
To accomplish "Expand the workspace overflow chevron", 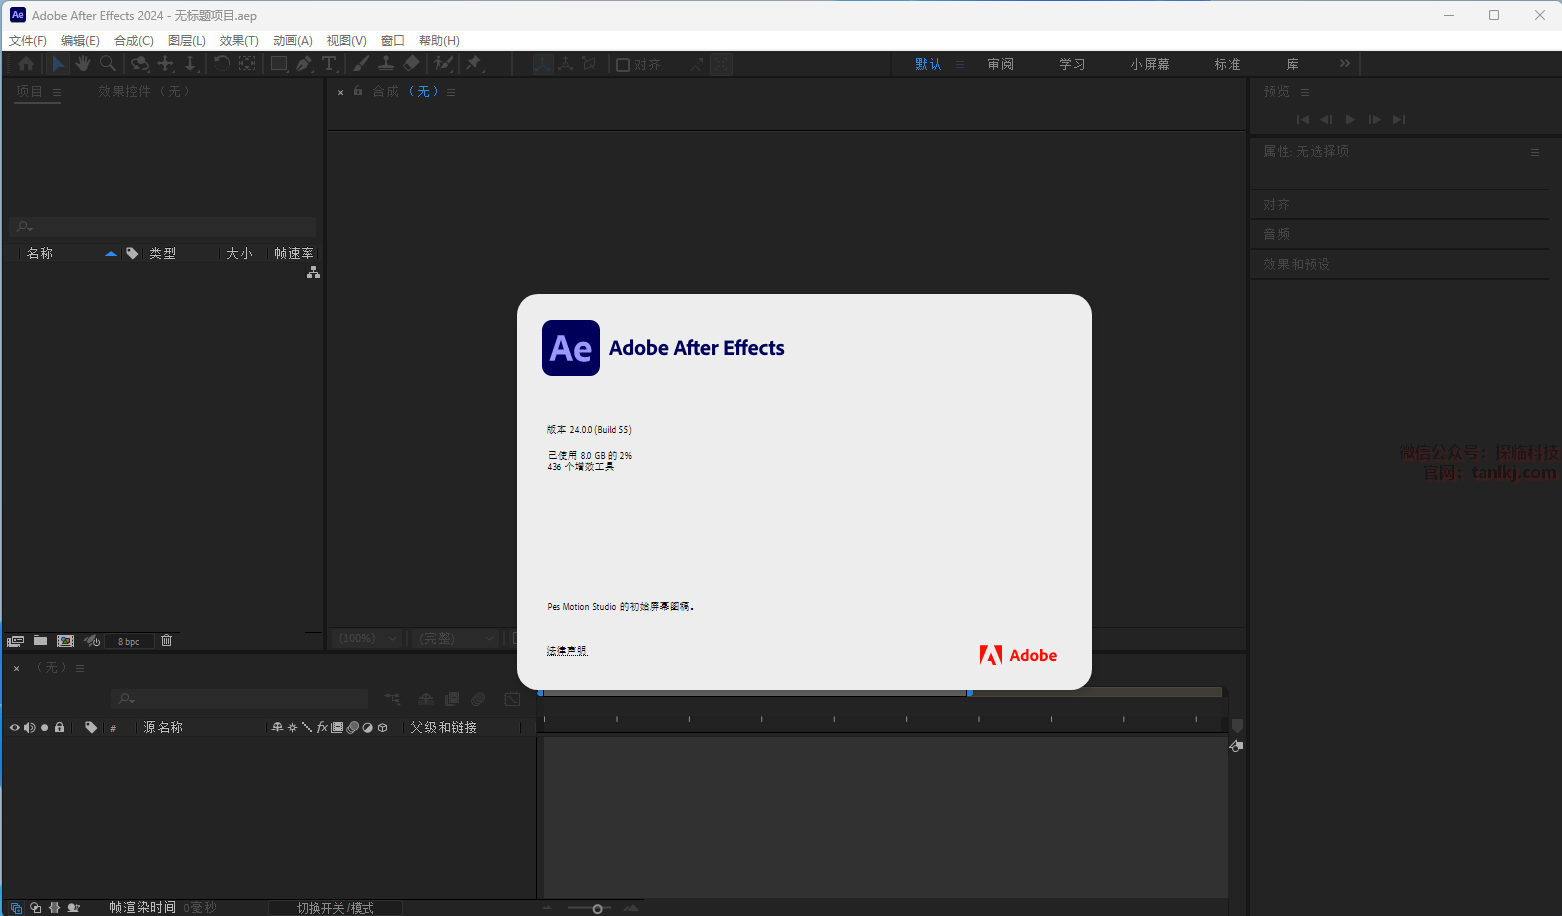I will click(1345, 64).
